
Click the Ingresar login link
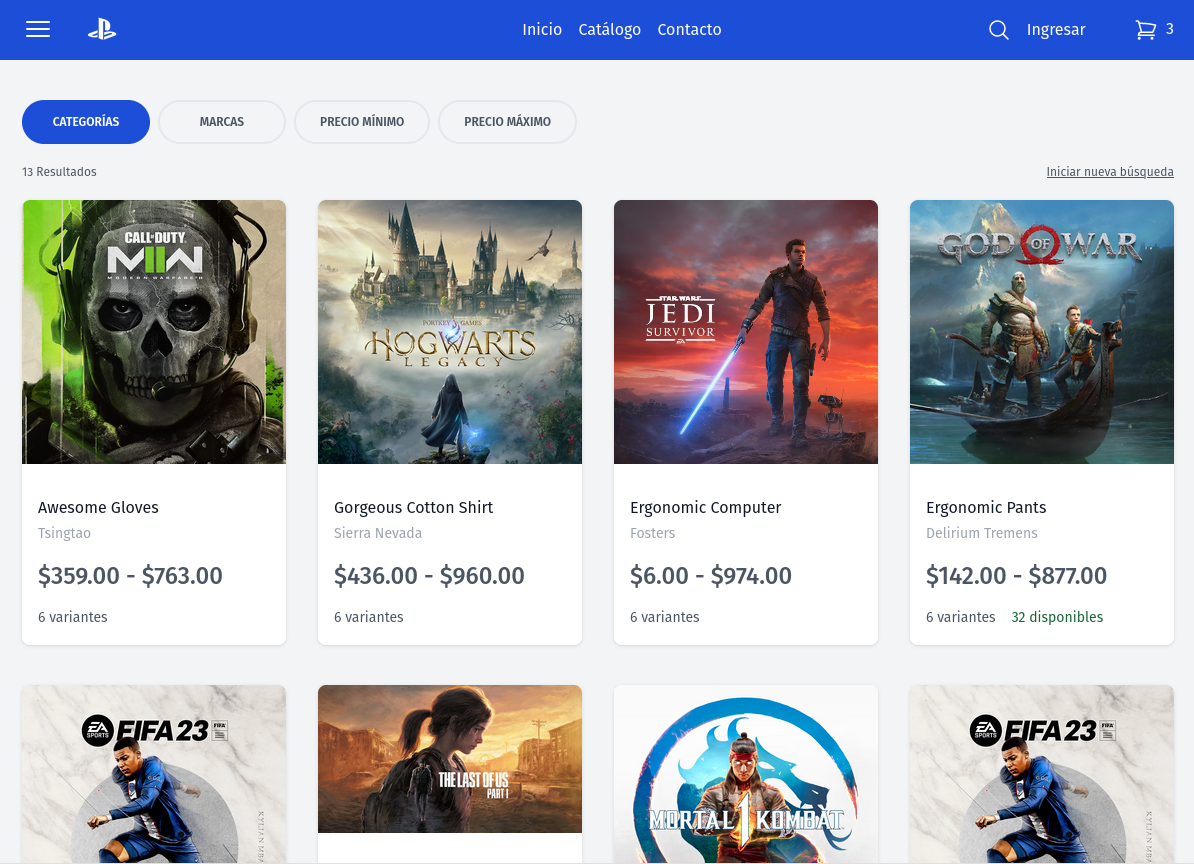click(x=1055, y=30)
